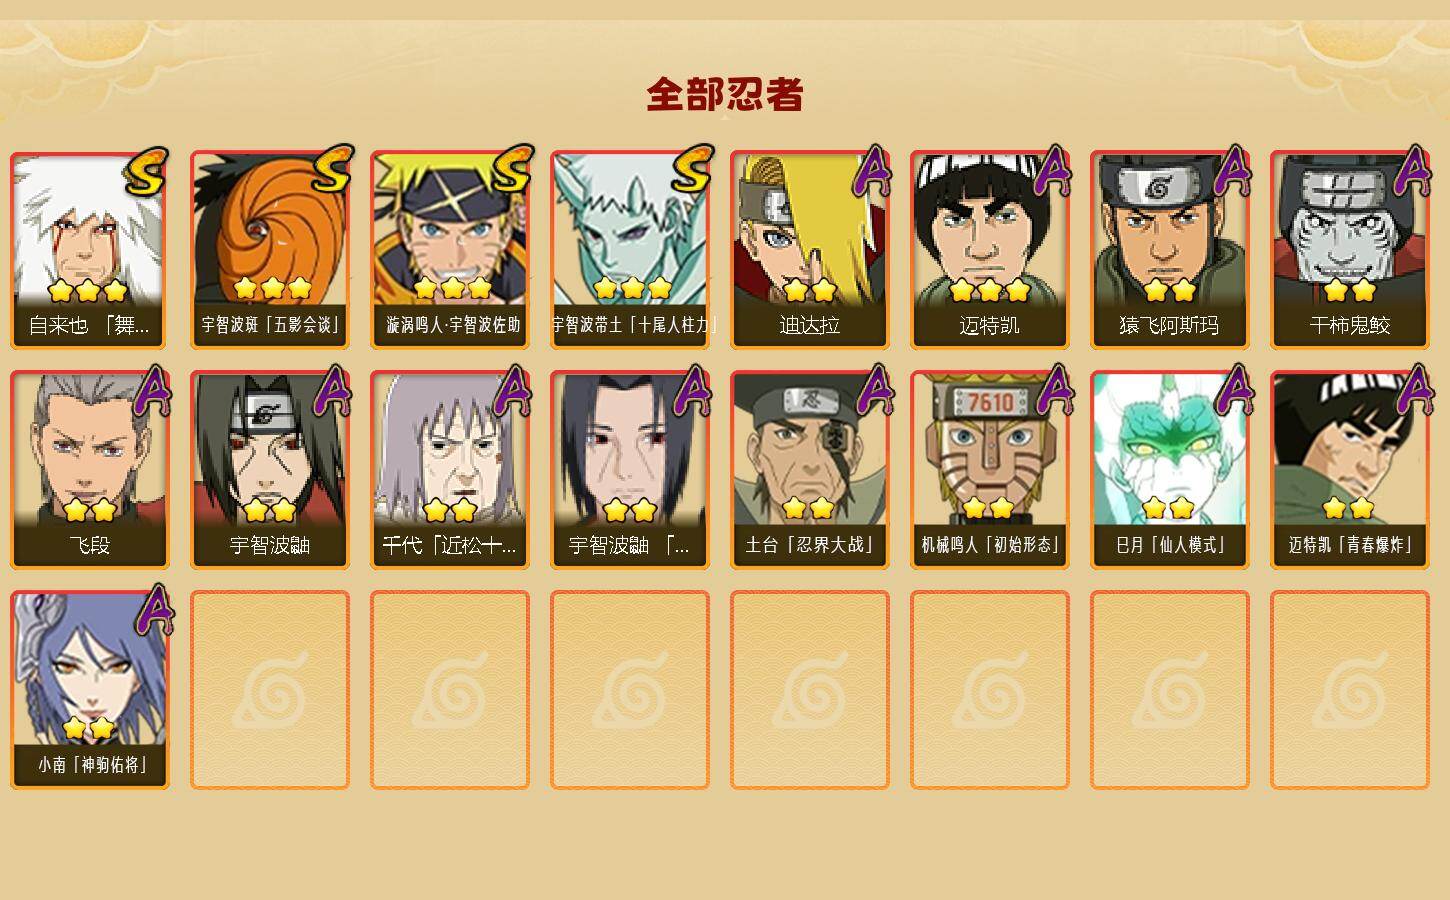Open the 机械鸣人「初始形态」 card

pyautogui.click(x=989, y=470)
